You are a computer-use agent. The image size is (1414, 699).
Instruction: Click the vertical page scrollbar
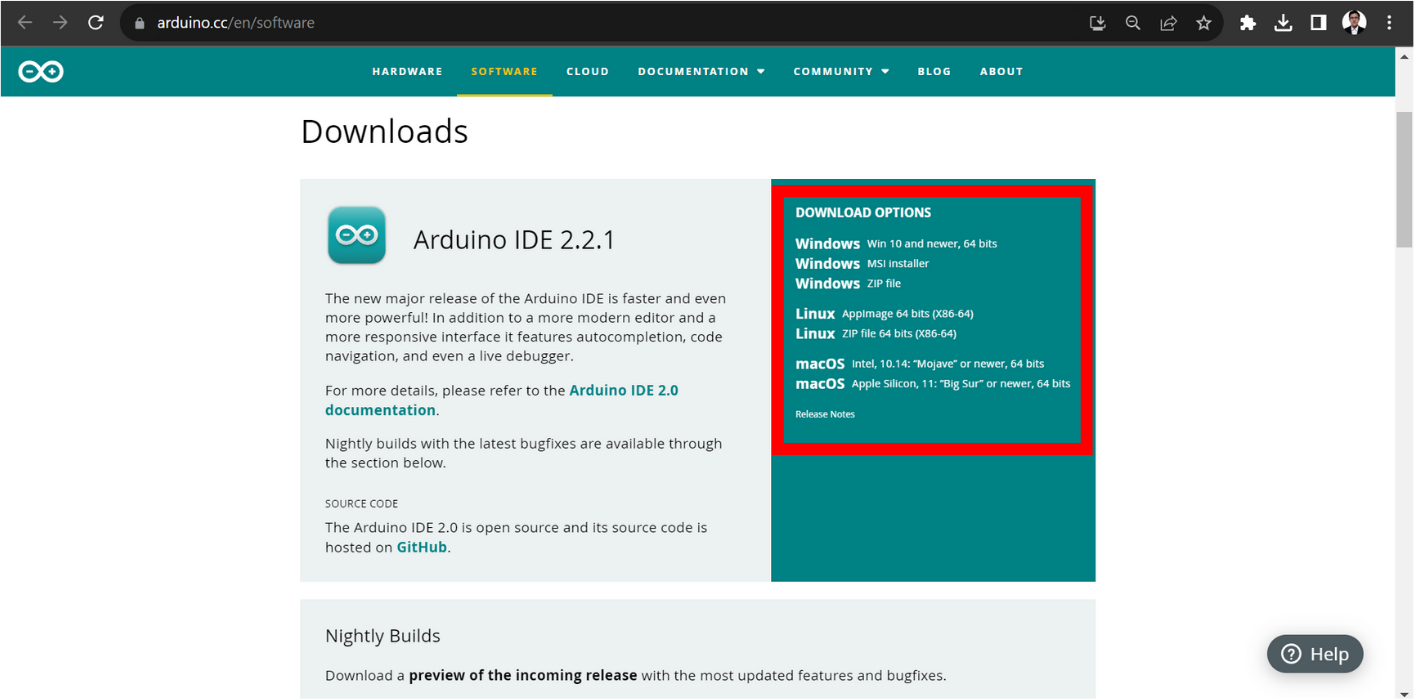(x=1404, y=180)
